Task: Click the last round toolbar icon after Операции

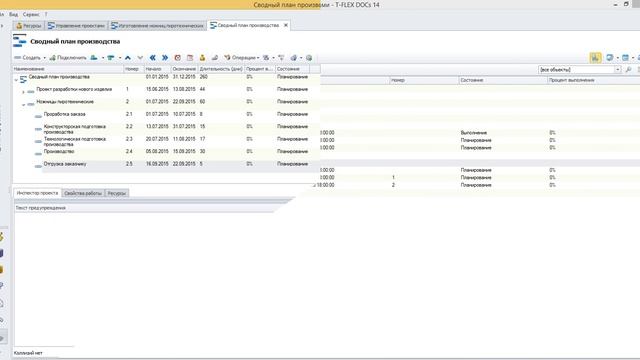Action: (309, 58)
